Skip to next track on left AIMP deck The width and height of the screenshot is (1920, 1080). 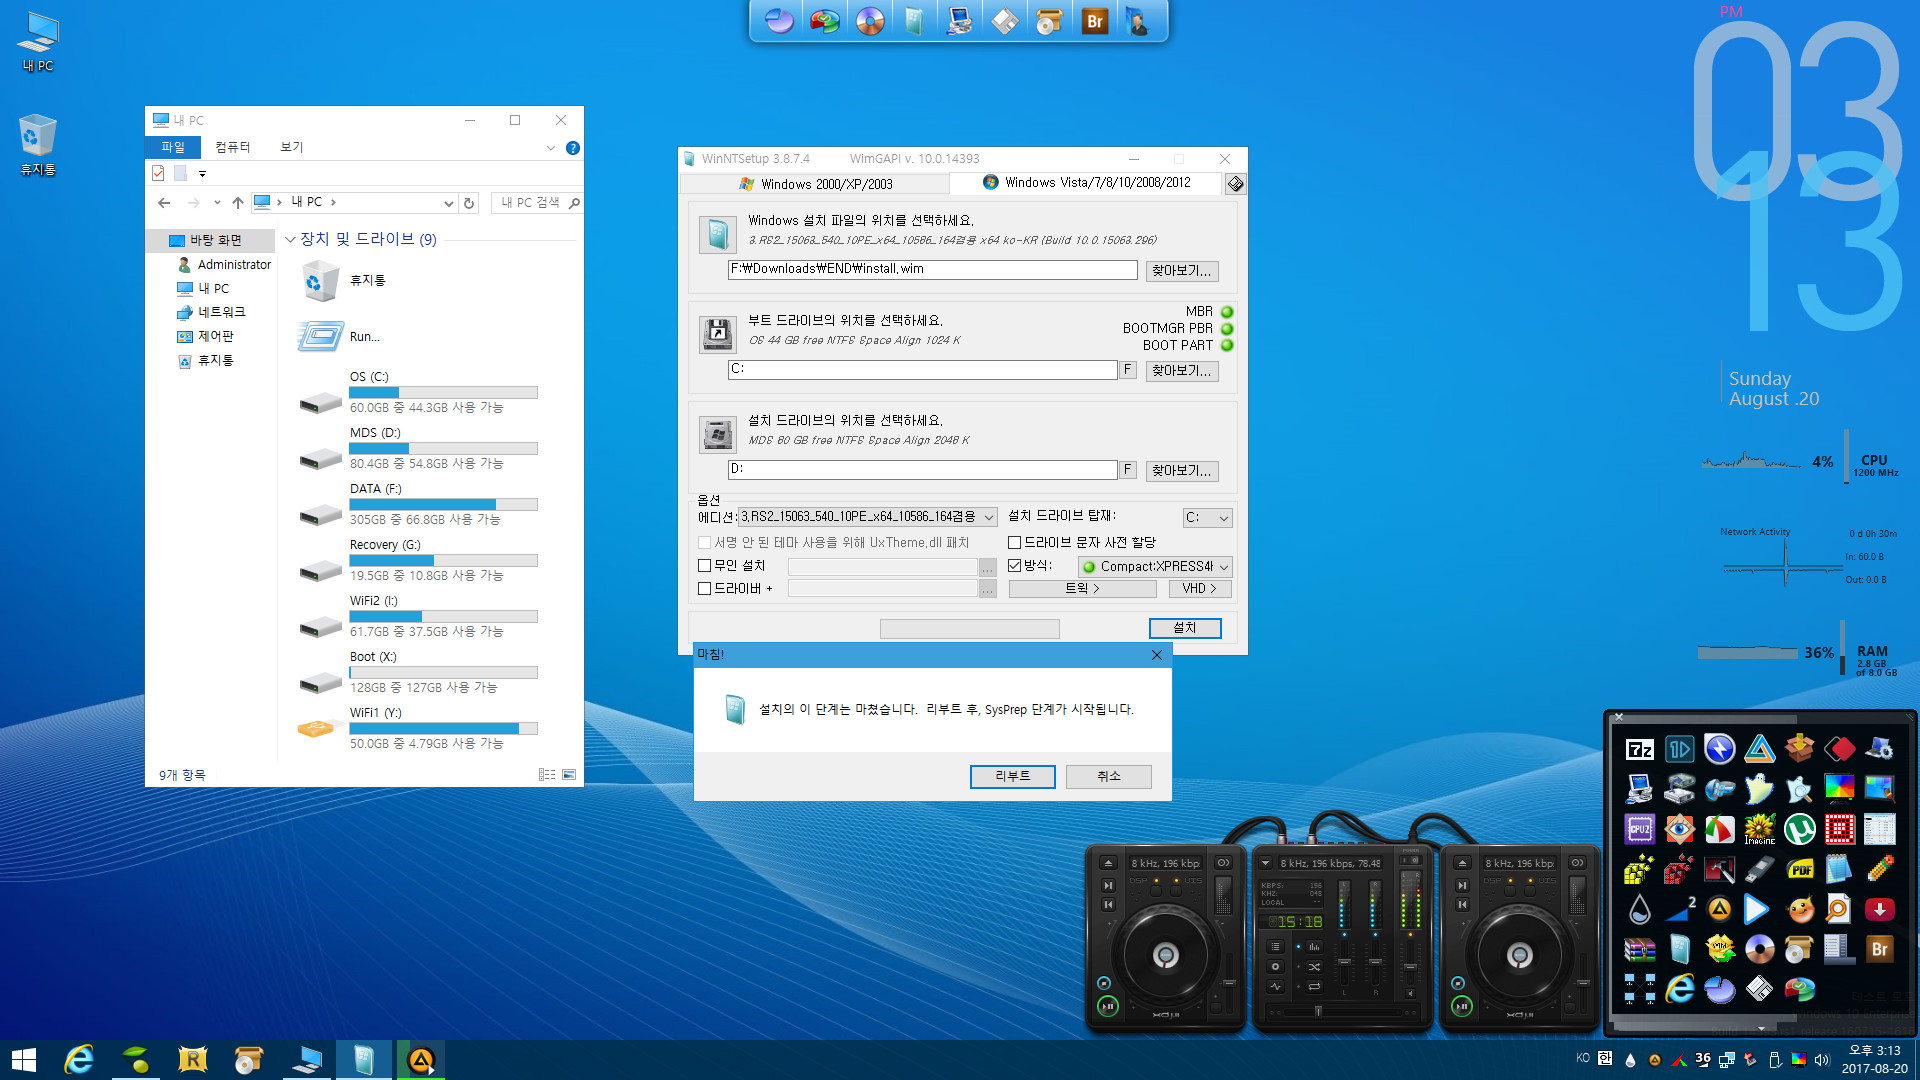pyautogui.click(x=1108, y=886)
